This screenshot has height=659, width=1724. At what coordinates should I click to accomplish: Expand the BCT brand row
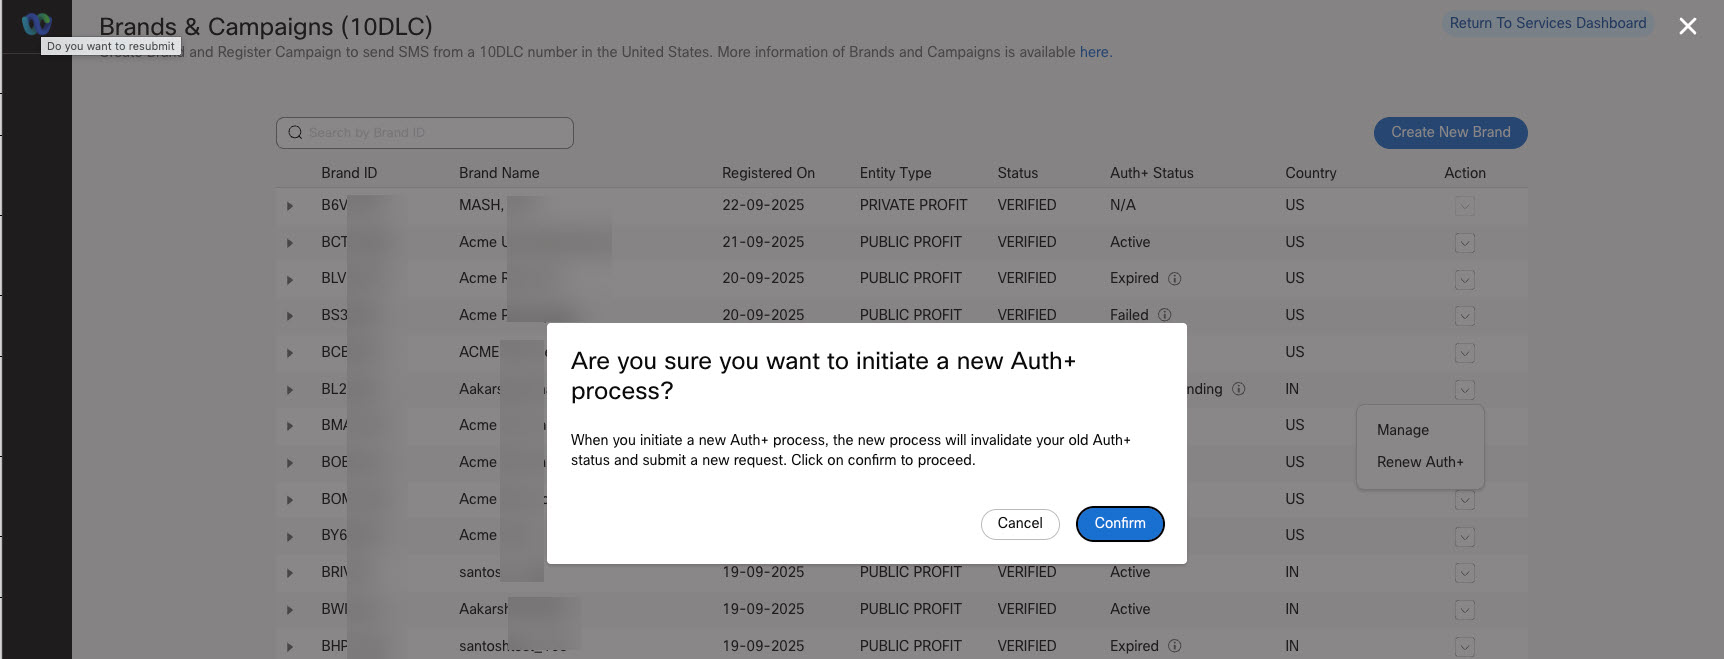pos(290,243)
